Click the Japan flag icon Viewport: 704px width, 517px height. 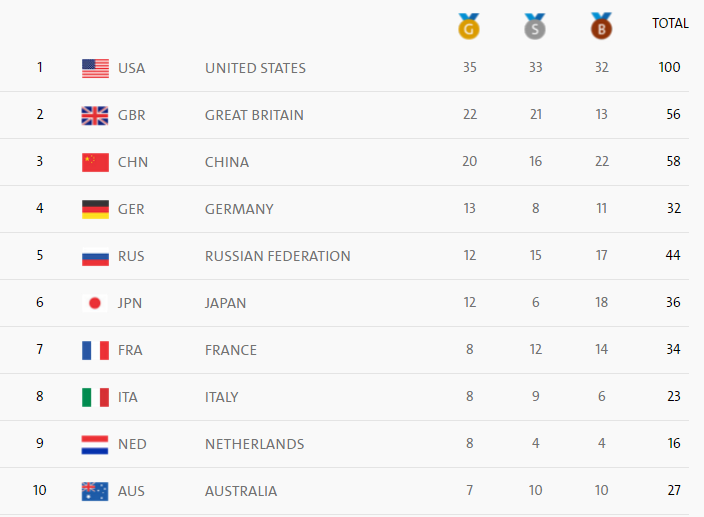coord(95,303)
